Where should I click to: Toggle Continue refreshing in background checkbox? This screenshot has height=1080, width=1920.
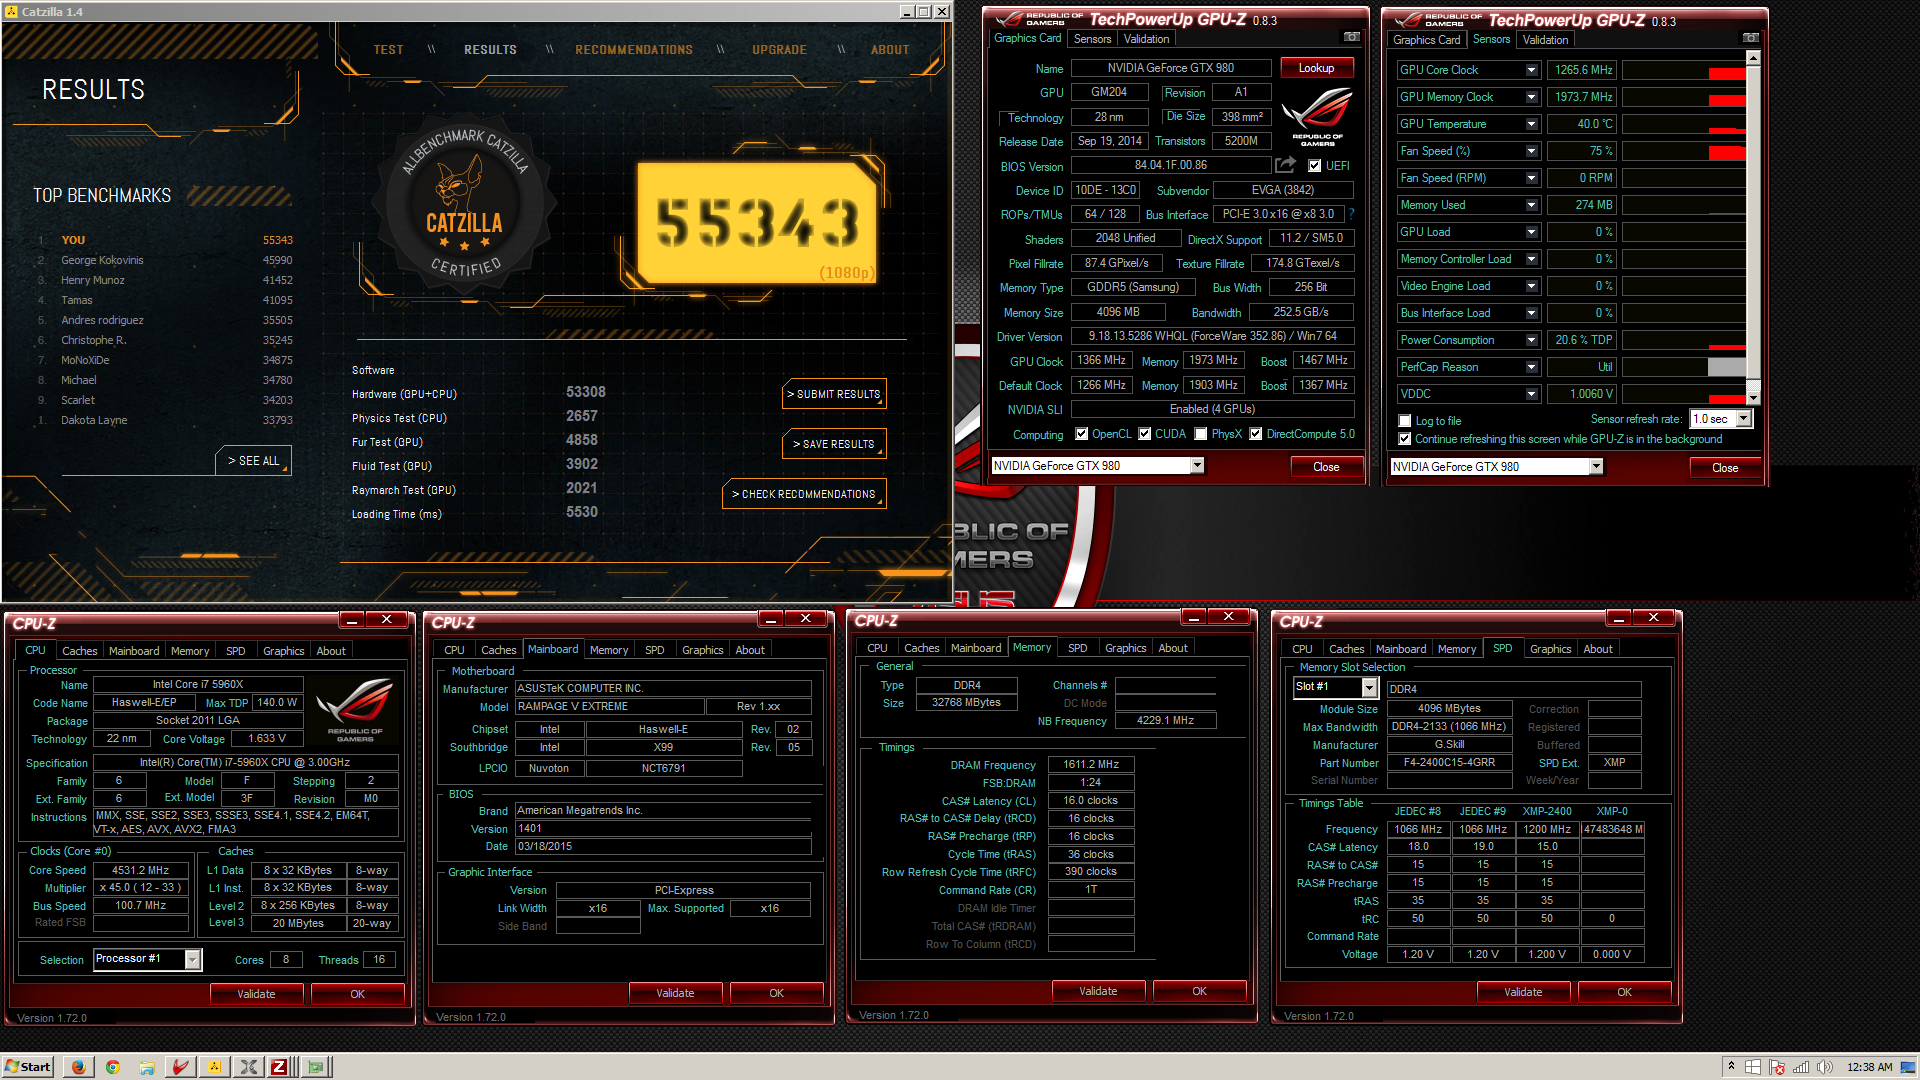pyautogui.click(x=1405, y=439)
